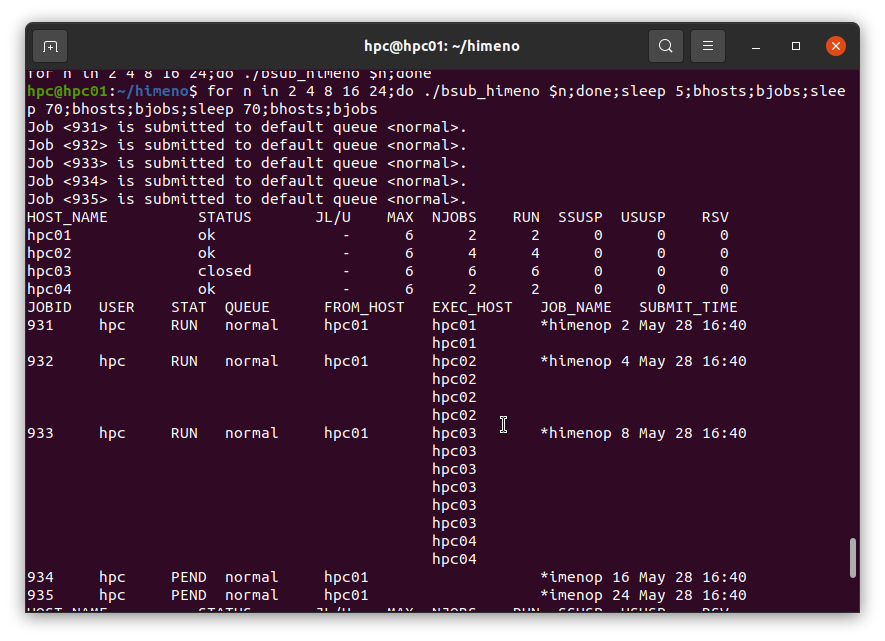Click the PEND status of job 934

coord(189,577)
